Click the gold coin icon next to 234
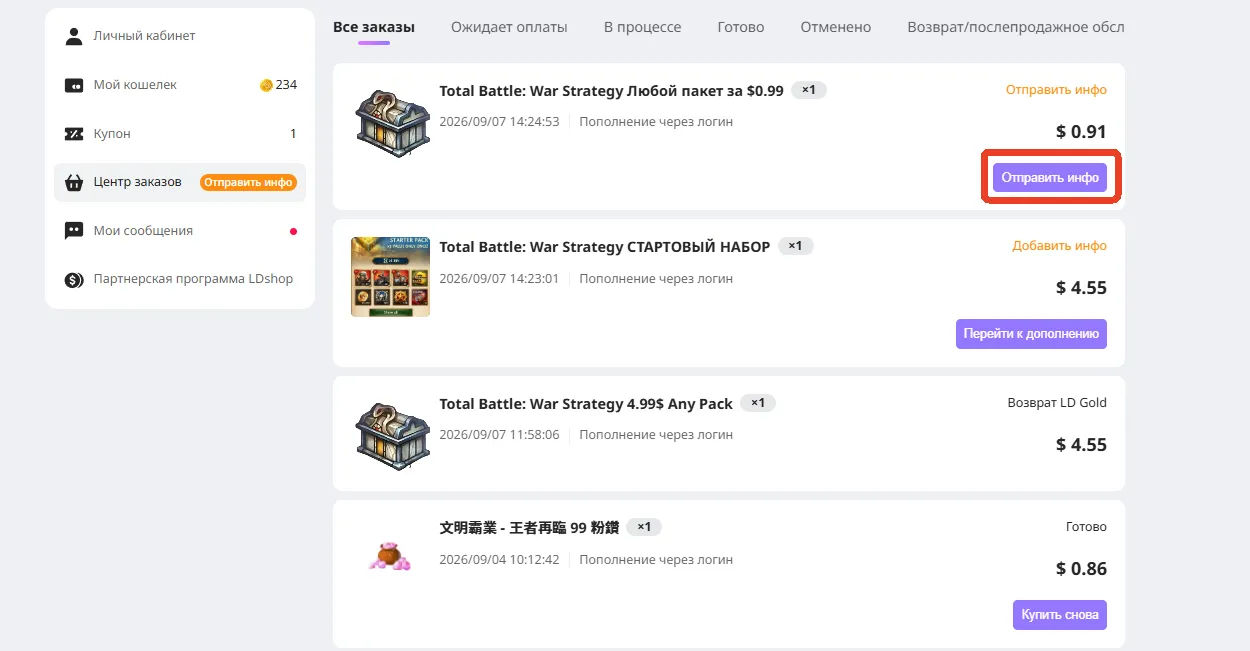Viewport: 1250px width, 651px height. click(266, 85)
